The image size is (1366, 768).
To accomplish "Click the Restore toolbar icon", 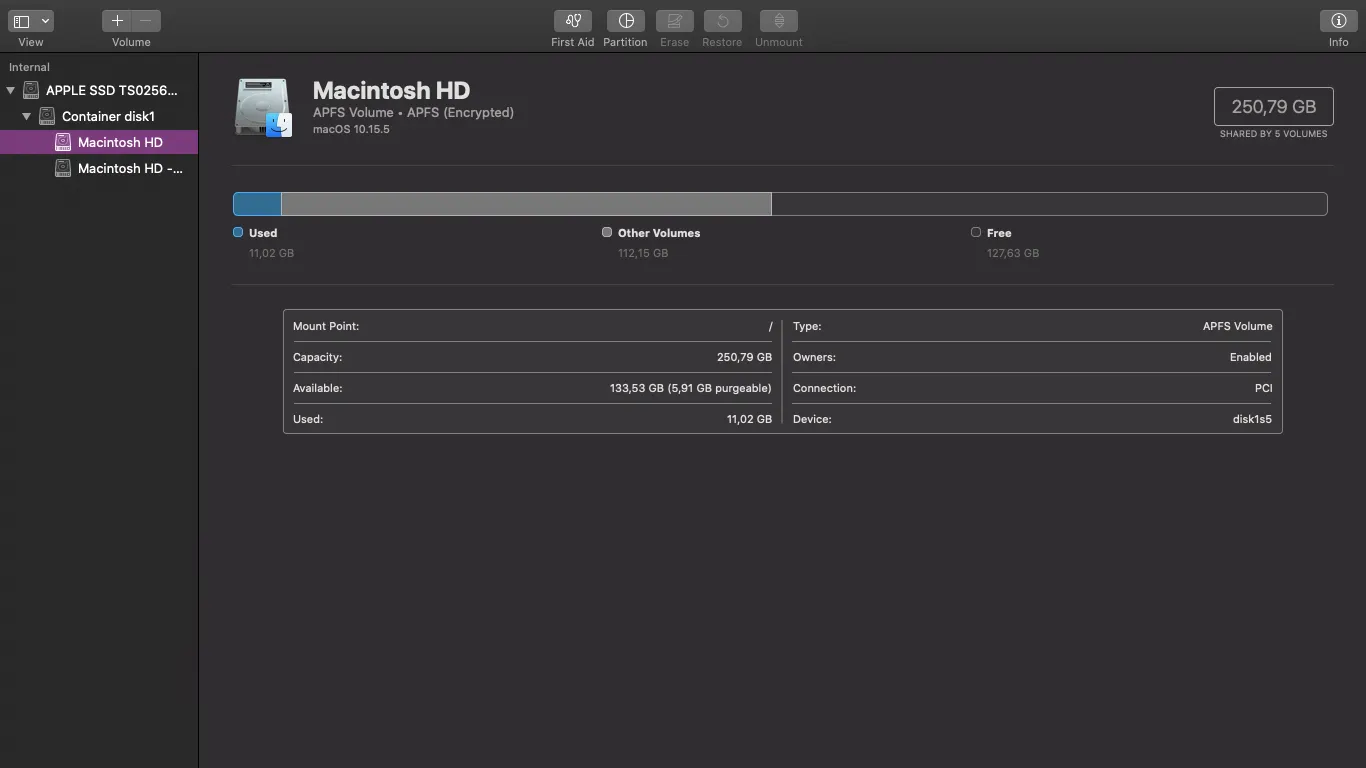I will [722, 21].
